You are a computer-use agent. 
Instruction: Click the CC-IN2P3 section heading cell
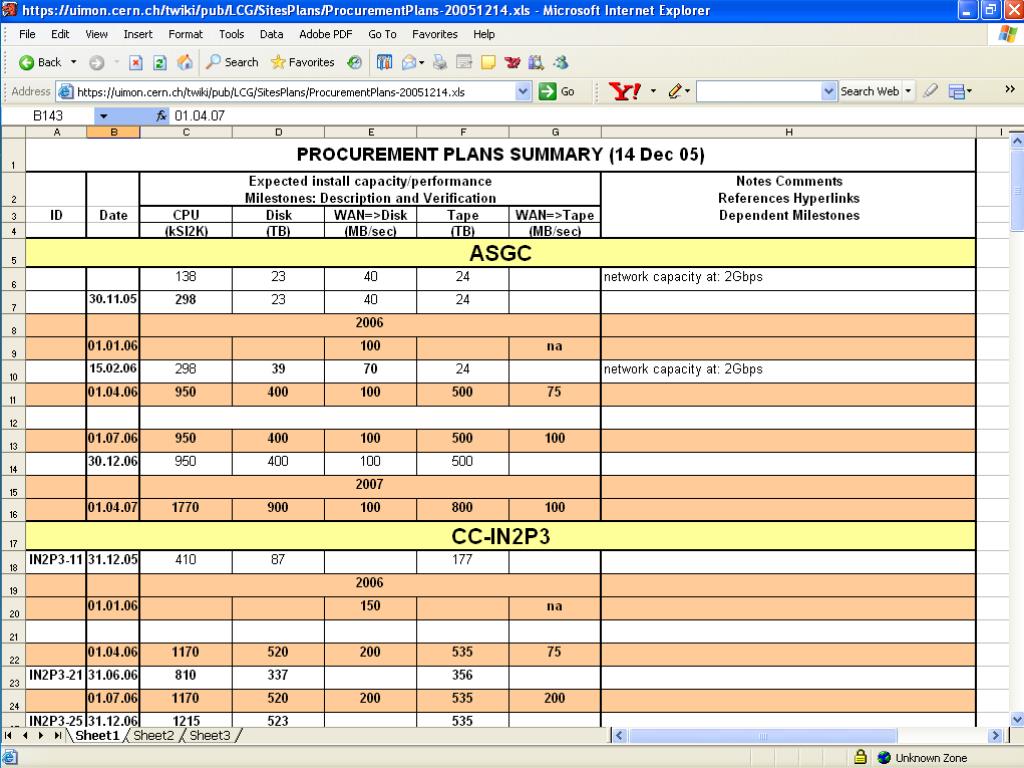point(500,536)
